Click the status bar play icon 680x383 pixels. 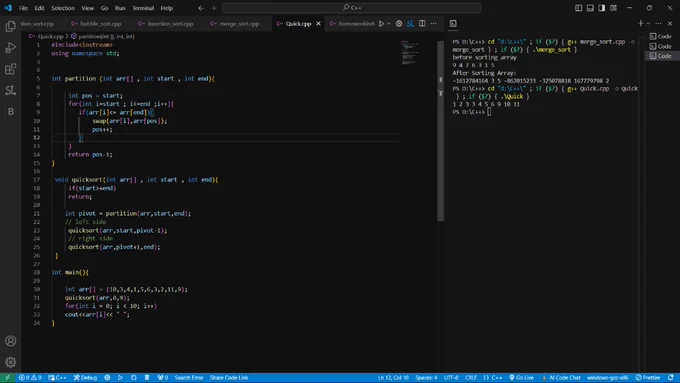120,377
